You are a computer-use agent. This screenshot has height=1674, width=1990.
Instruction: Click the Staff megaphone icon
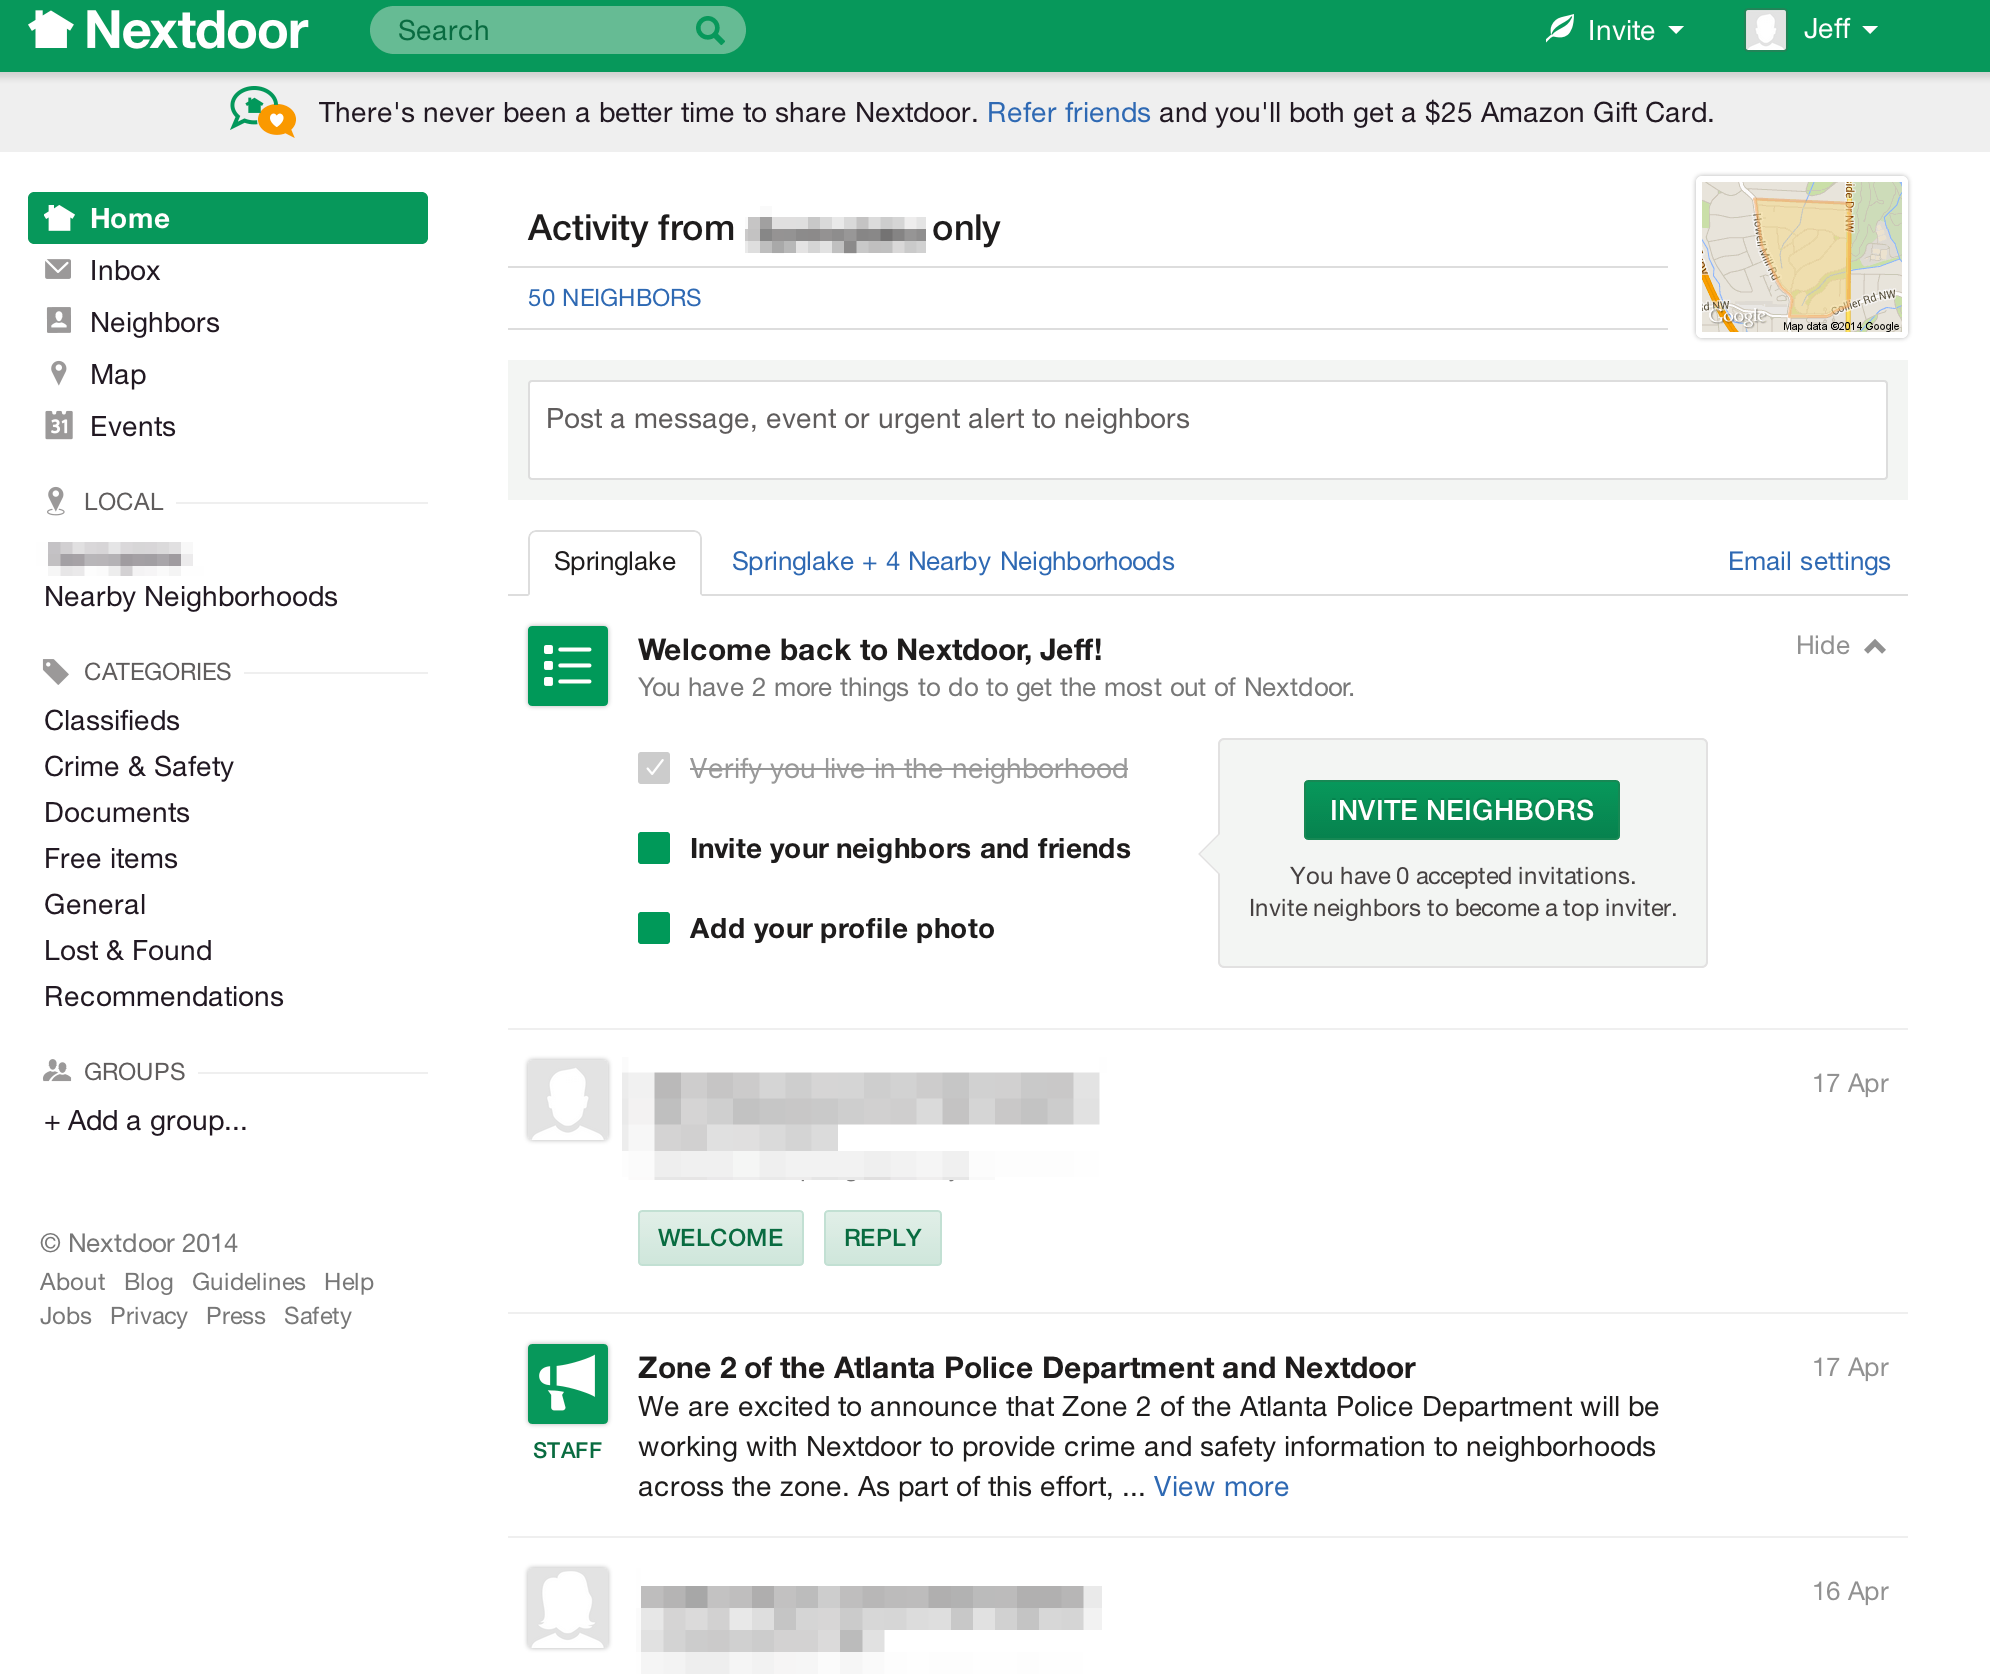coord(568,1384)
